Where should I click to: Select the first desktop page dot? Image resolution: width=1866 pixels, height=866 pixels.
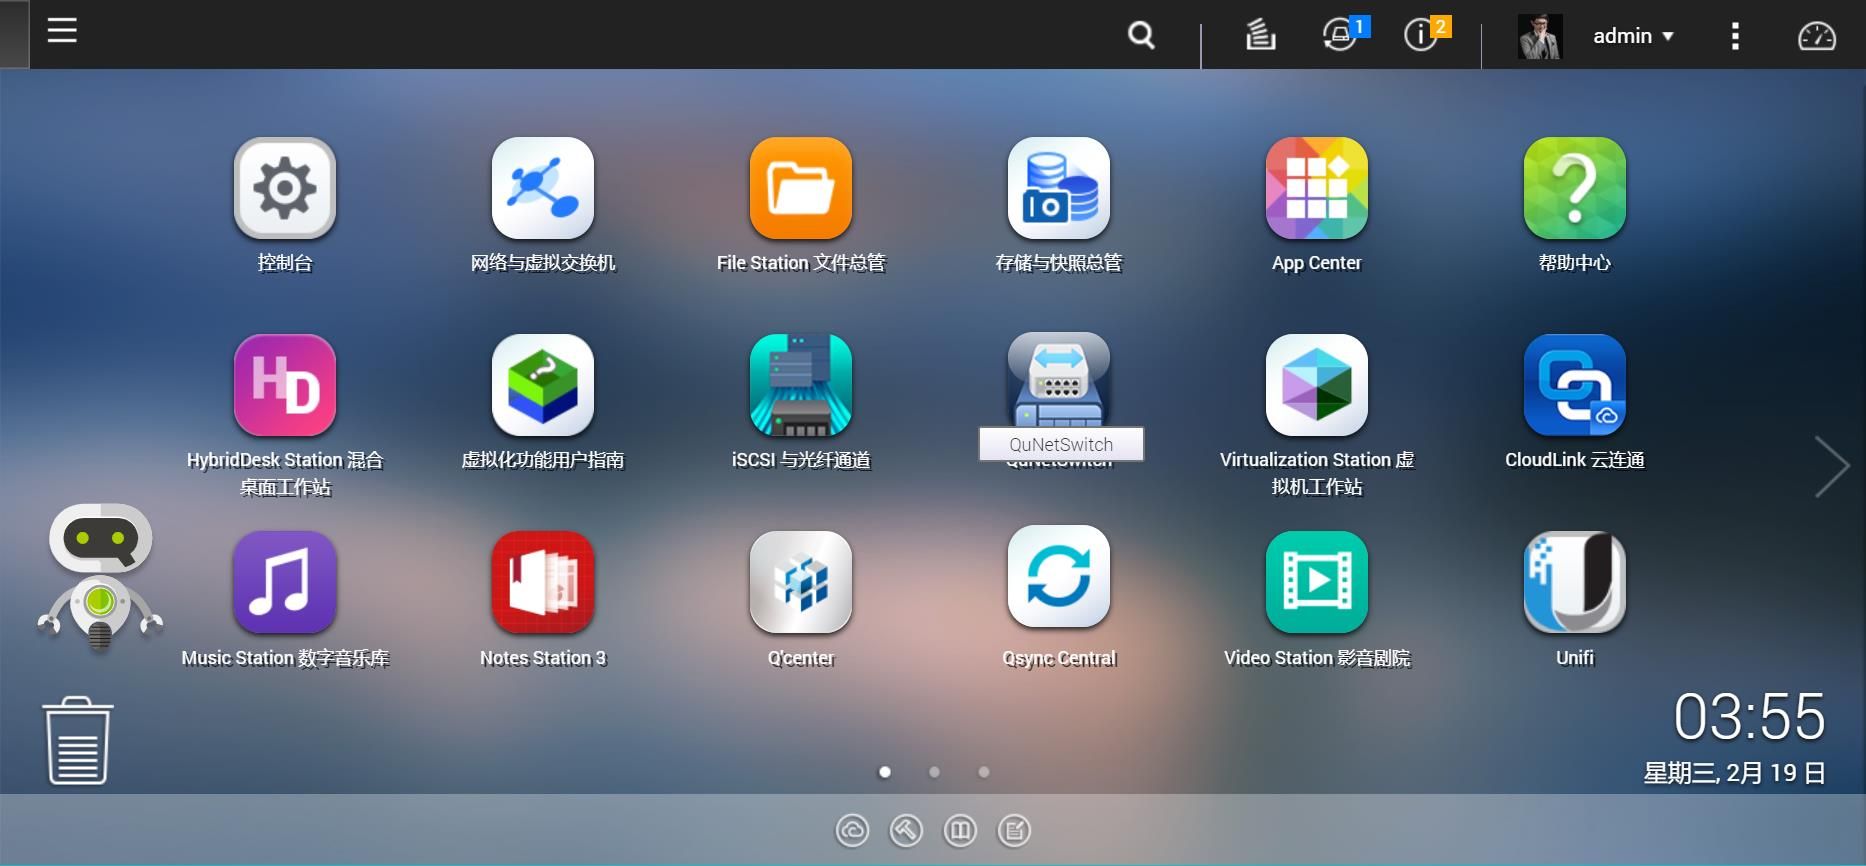pos(884,772)
